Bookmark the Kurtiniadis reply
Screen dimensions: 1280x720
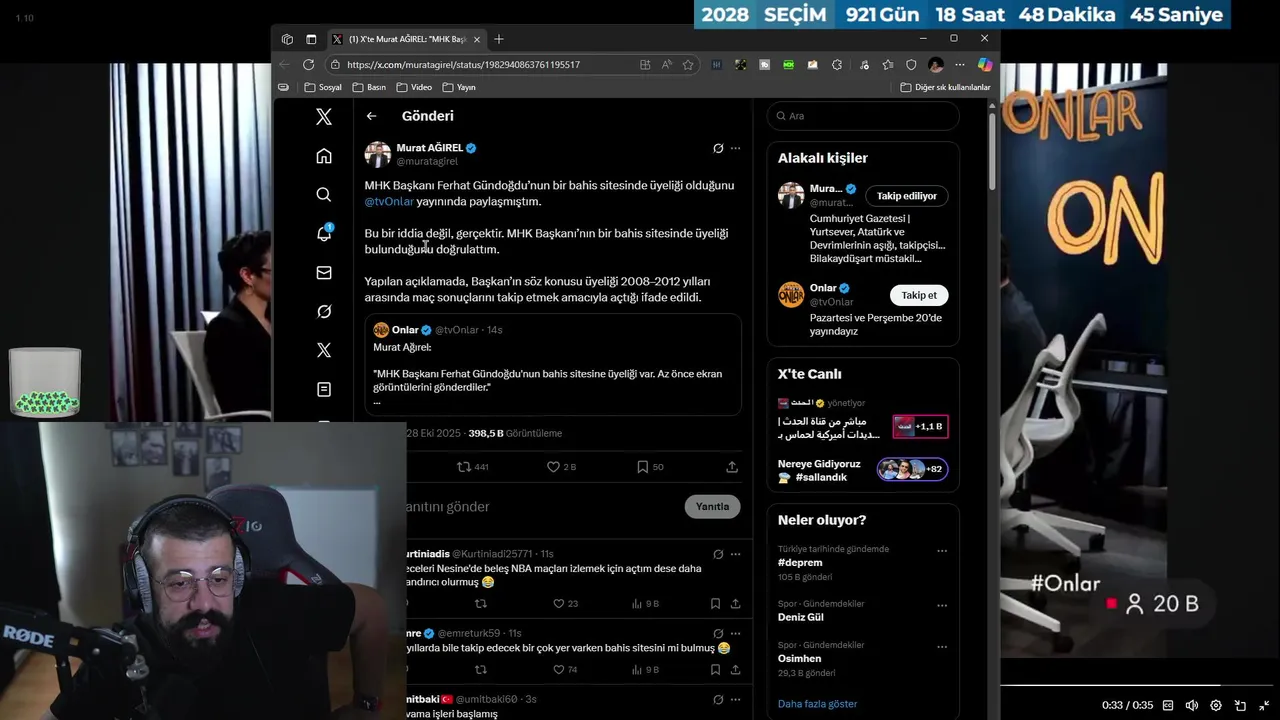[x=715, y=604]
